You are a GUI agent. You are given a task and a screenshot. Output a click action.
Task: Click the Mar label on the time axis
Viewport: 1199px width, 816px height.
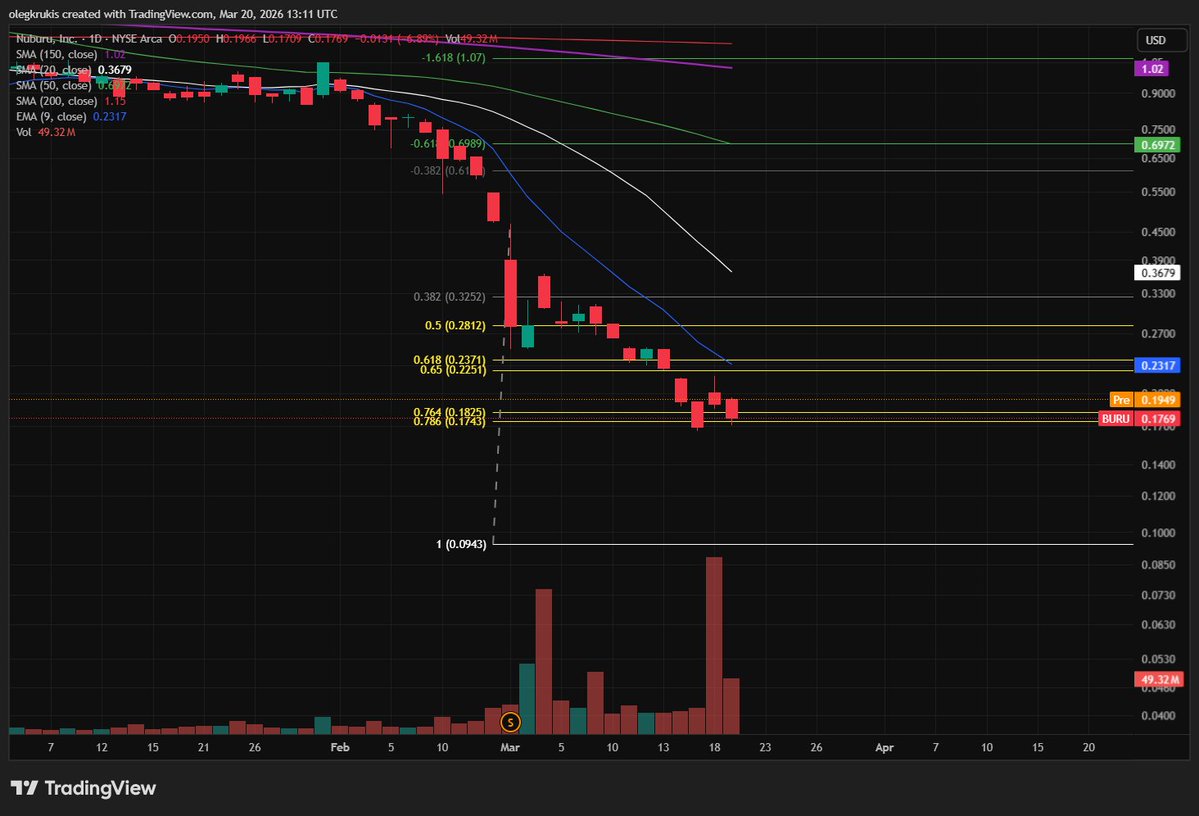coord(510,747)
